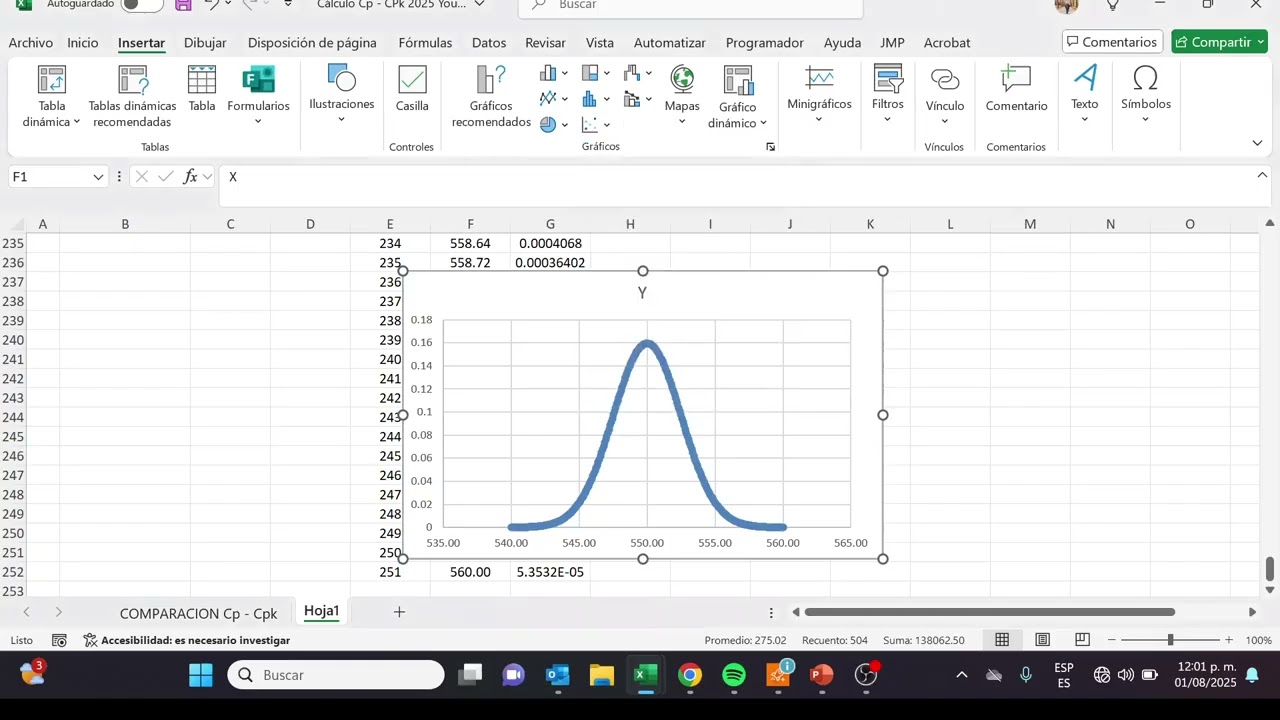Insert a Tabla from ribbon
The width and height of the screenshot is (1280, 720).
pos(202,90)
